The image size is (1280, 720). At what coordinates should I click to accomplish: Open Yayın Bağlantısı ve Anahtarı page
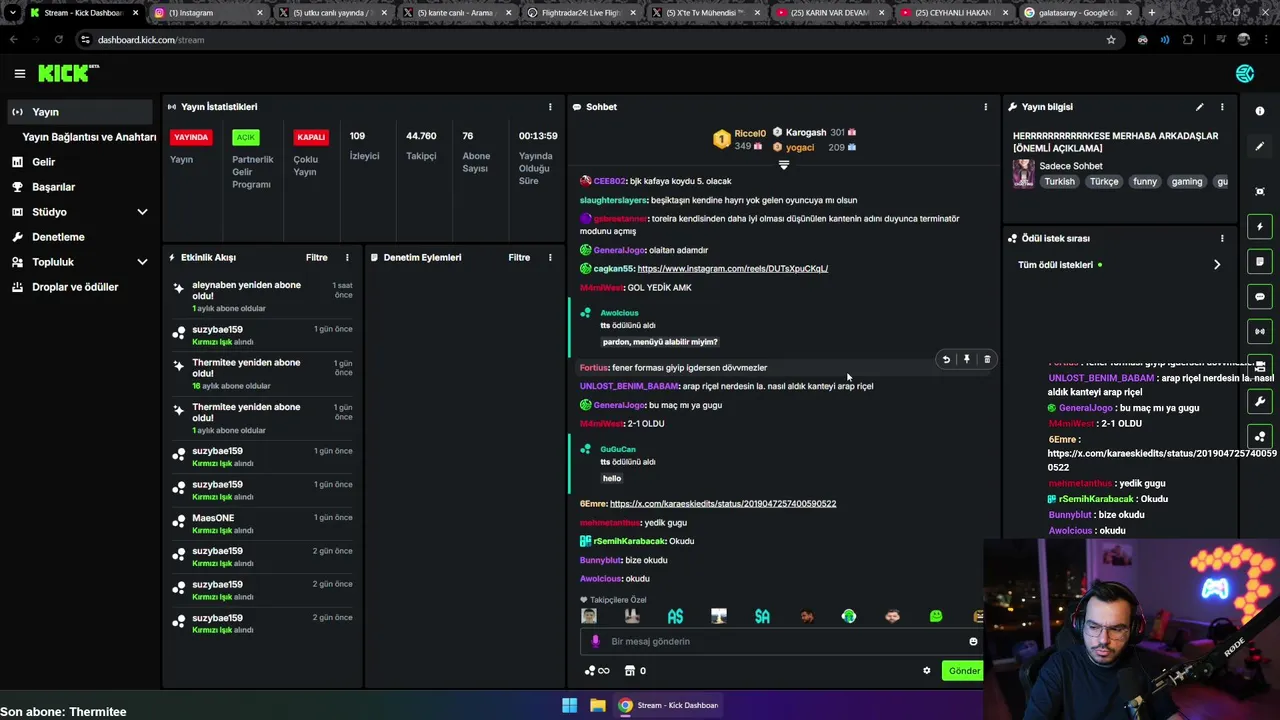[89, 137]
